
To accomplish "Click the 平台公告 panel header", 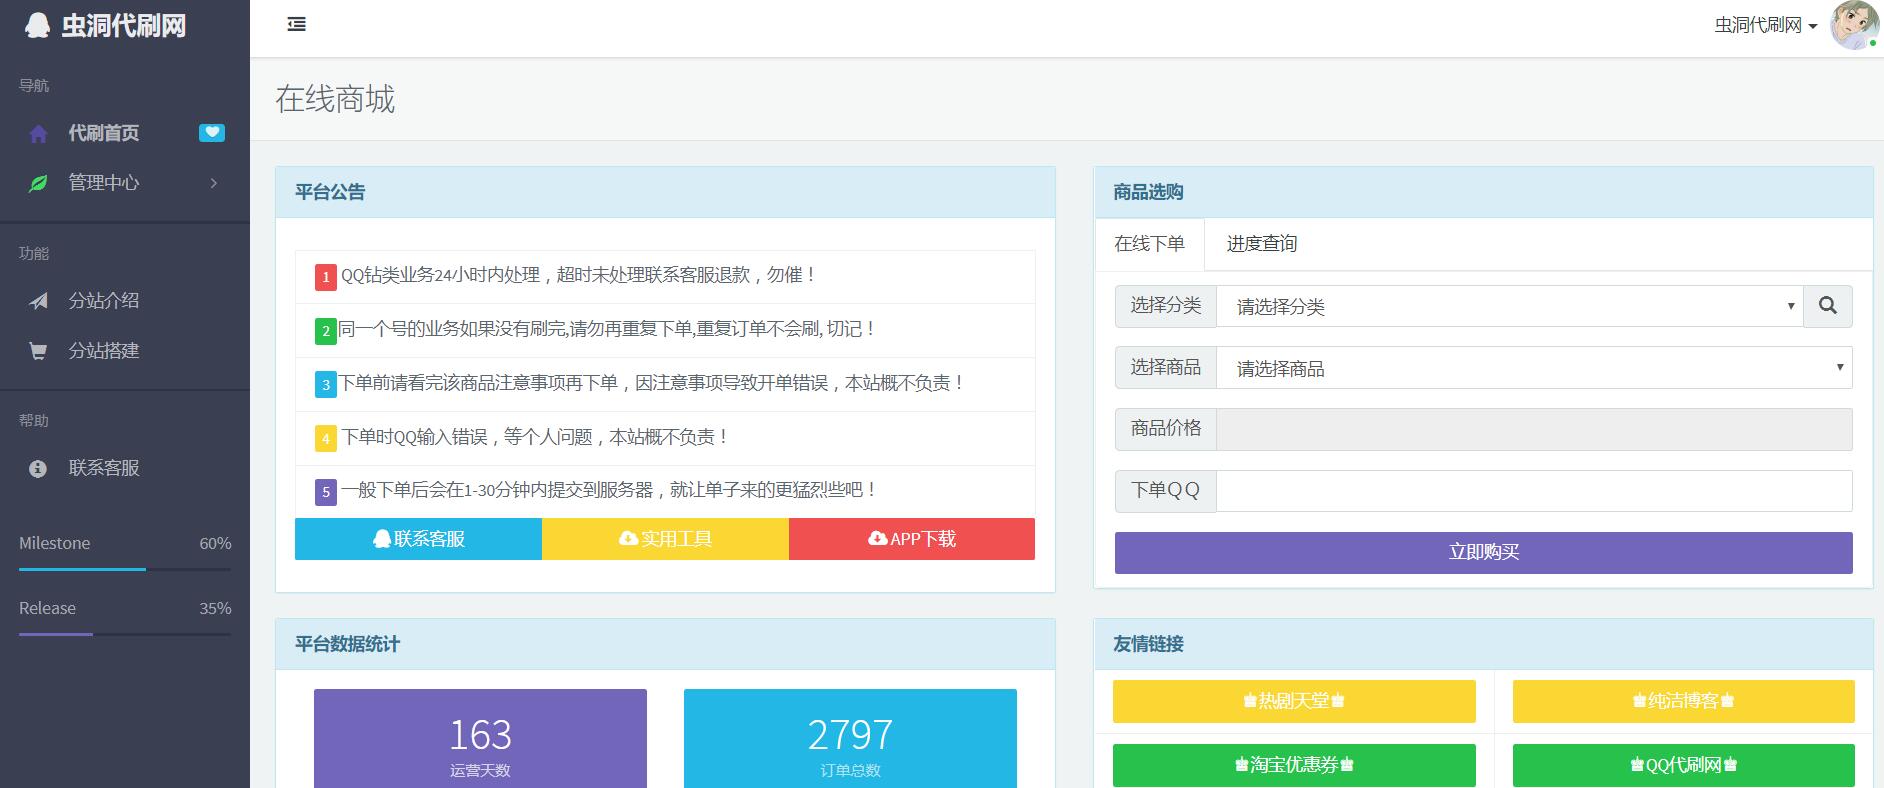I will pyautogui.click(x=665, y=192).
